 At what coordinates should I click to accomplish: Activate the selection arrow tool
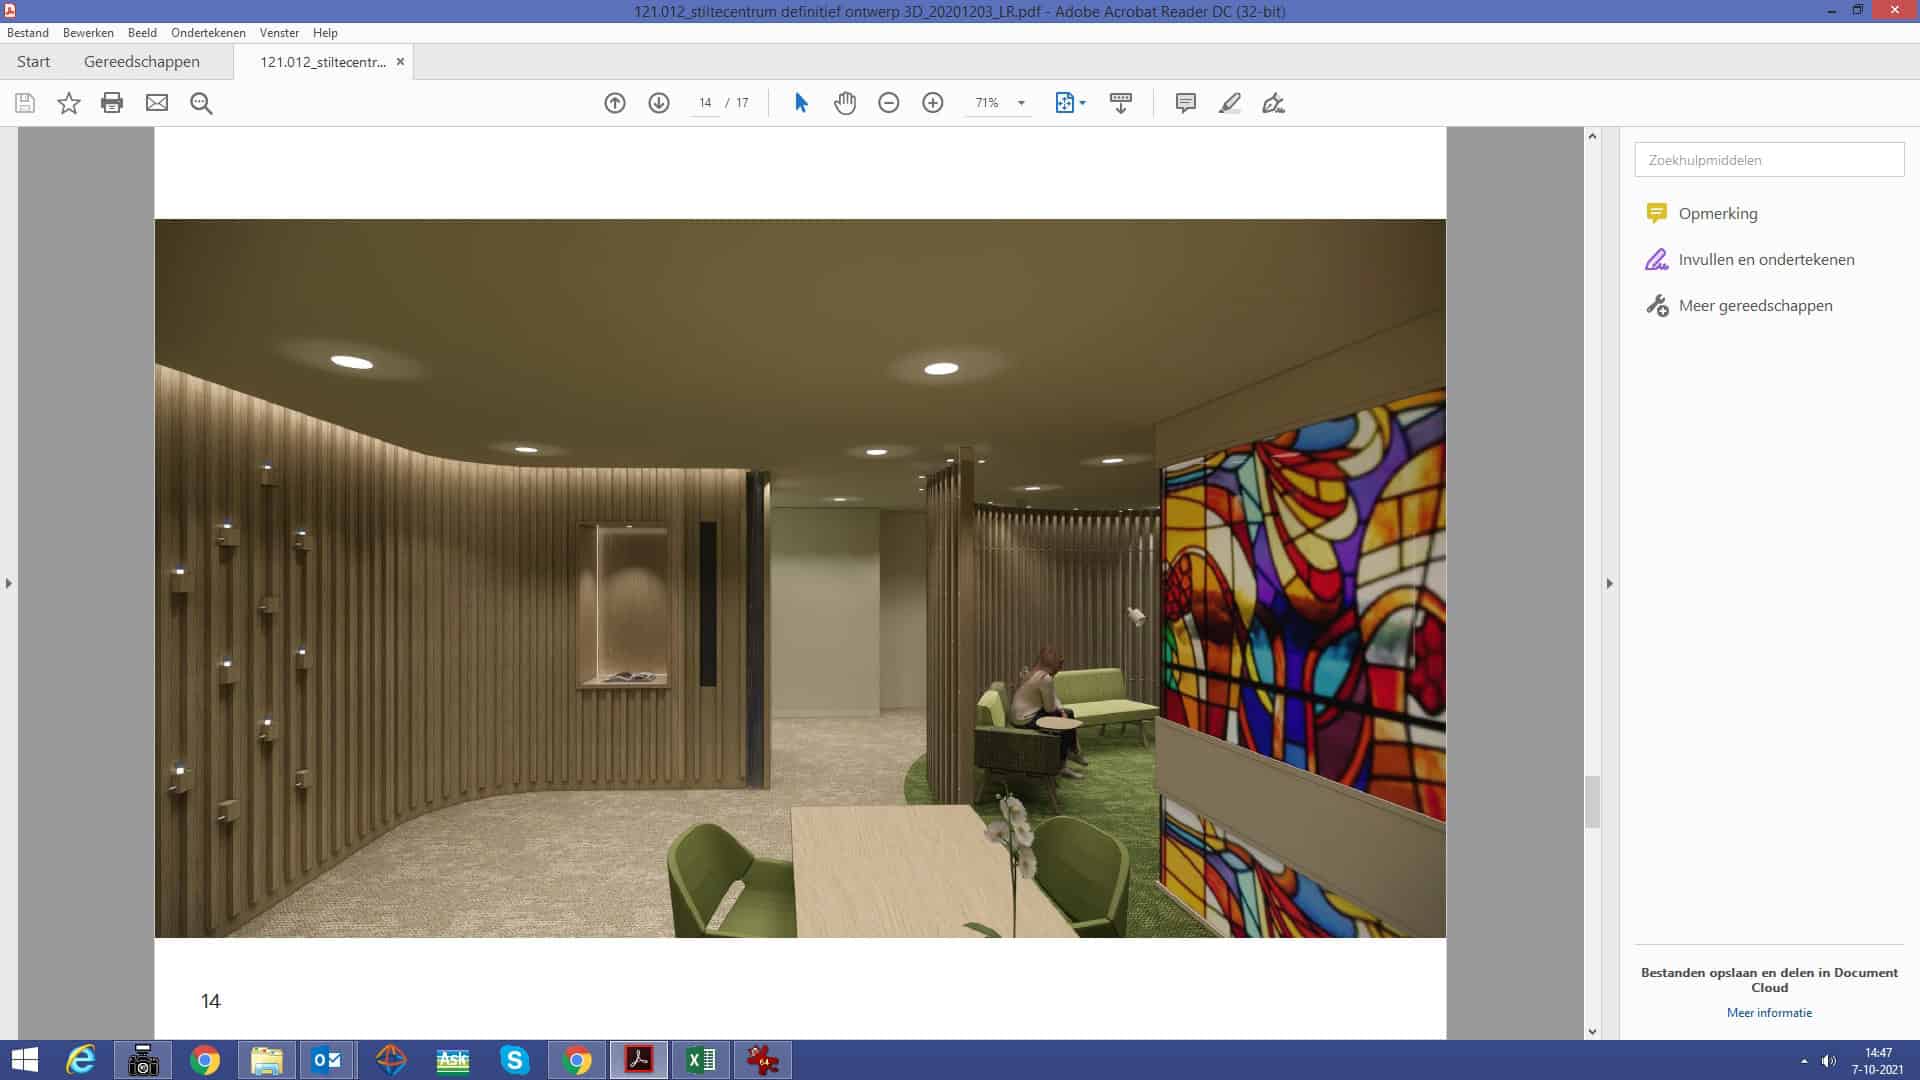(801, 103)
